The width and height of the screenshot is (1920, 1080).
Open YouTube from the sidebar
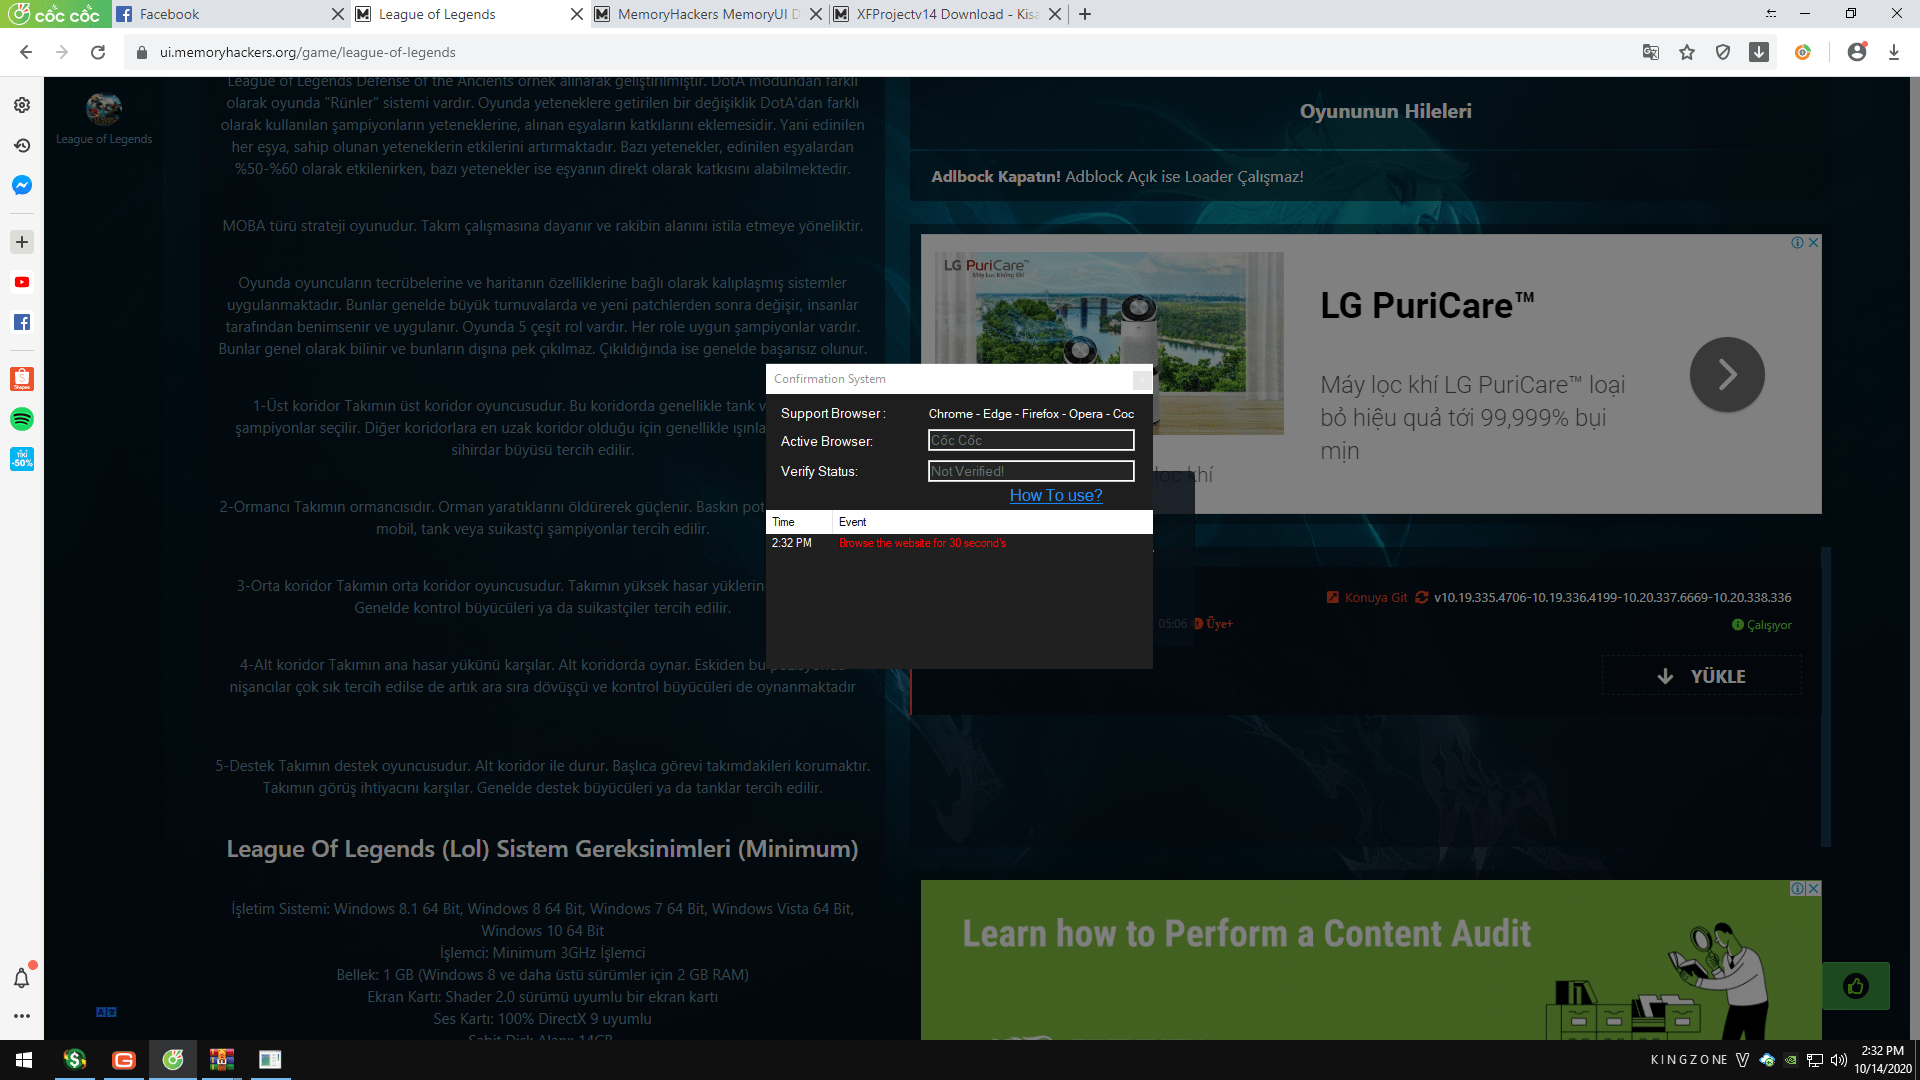pos(22,282)
